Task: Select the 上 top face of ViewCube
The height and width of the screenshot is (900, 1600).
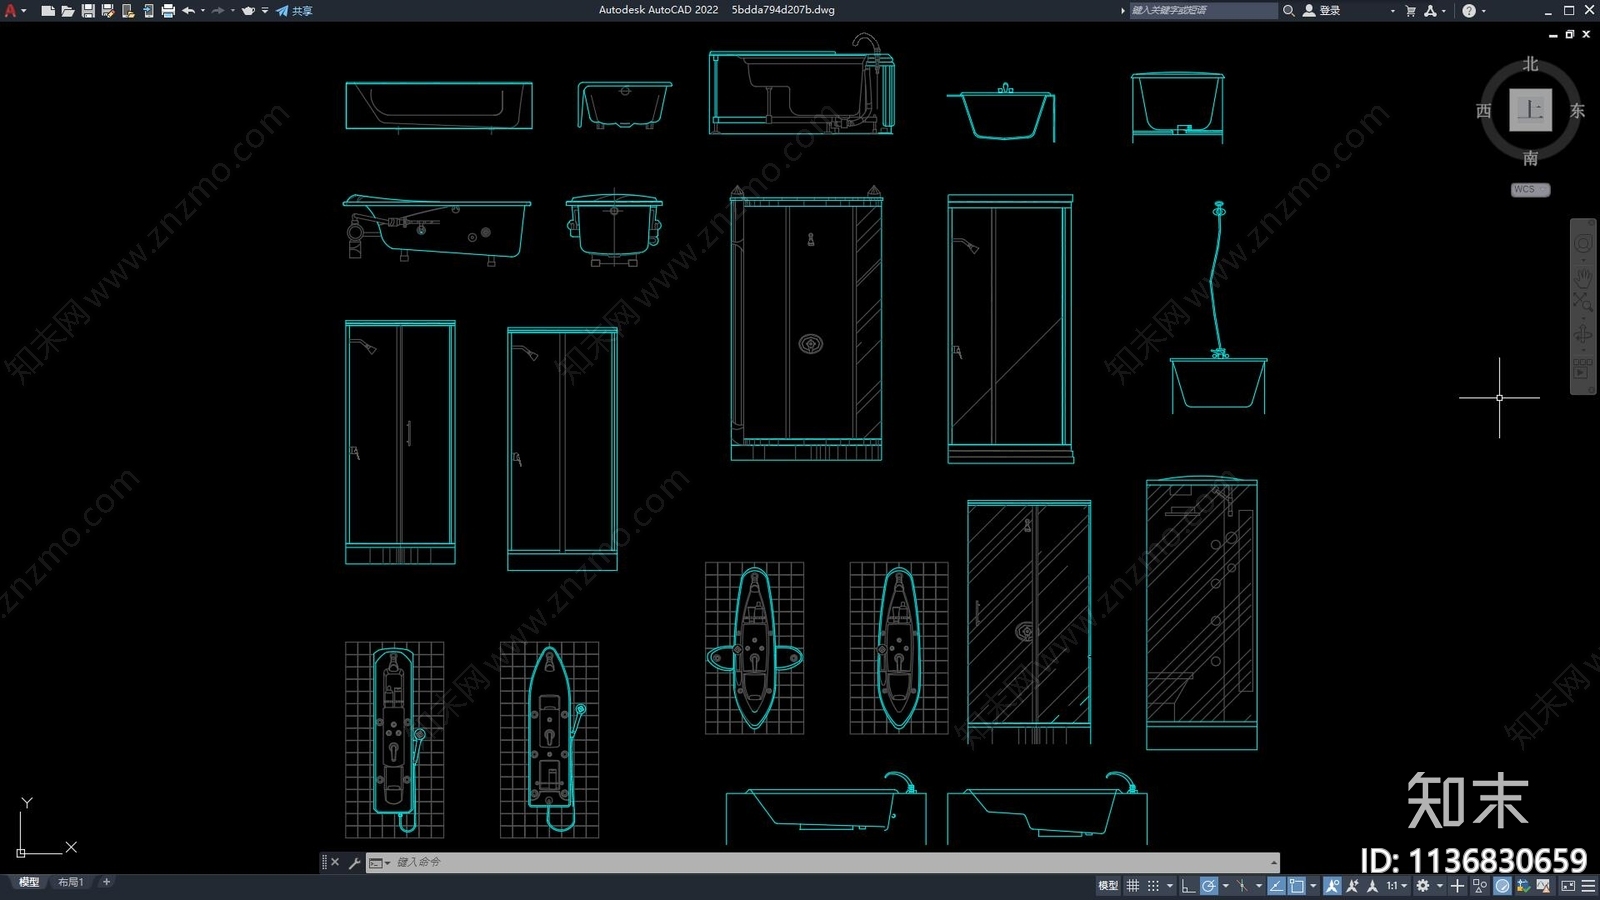Action: point(1530,110)
